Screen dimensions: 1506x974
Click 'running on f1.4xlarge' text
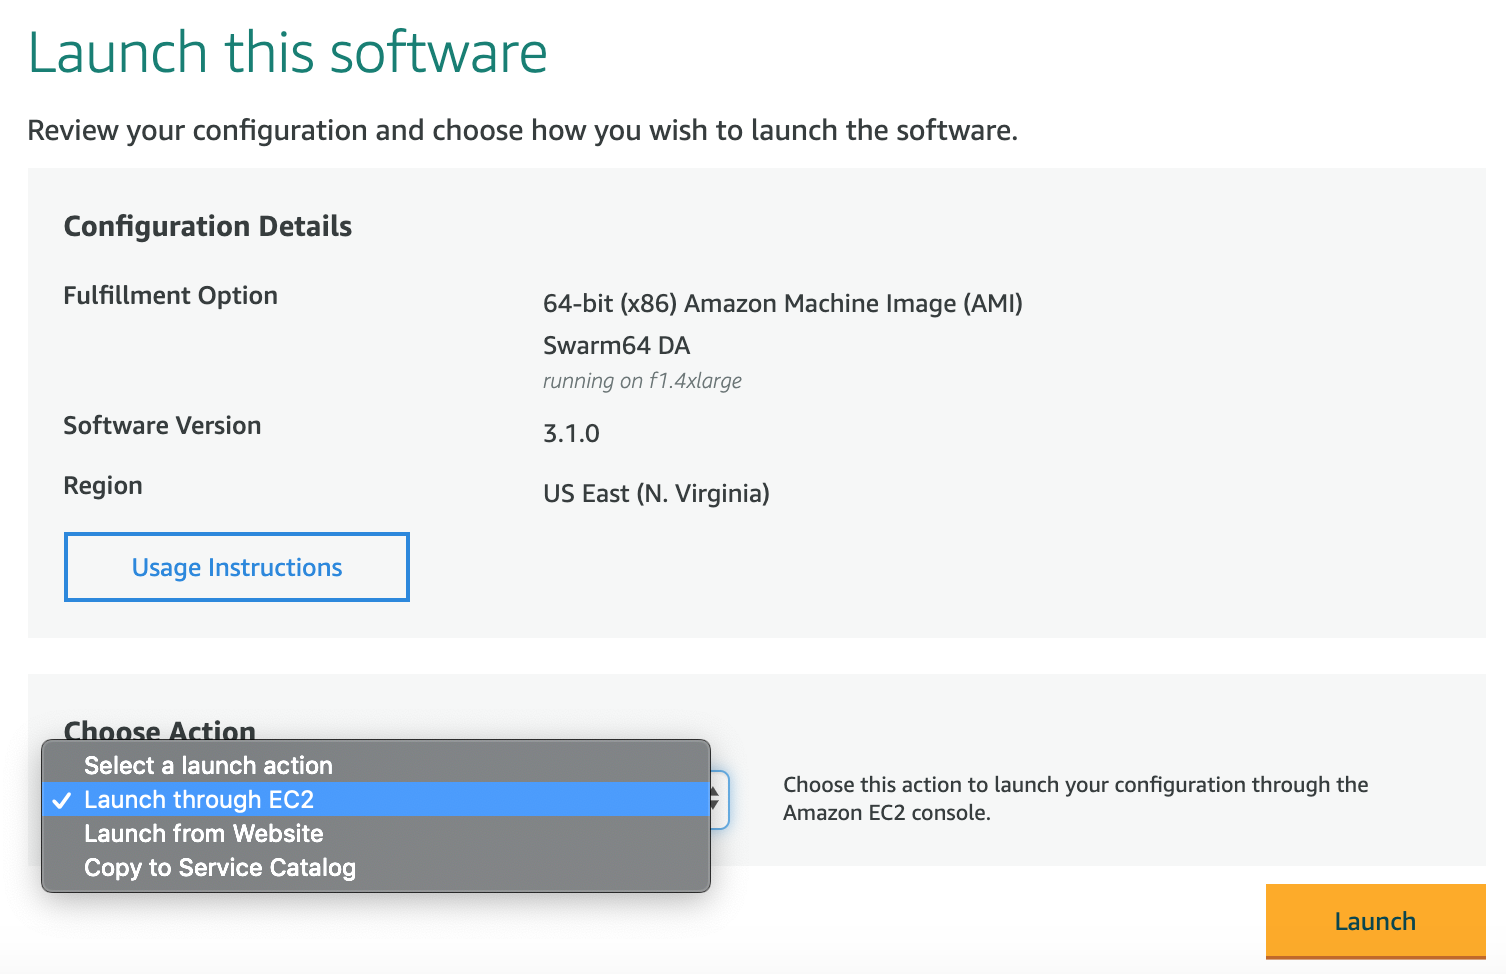tap(642, 380)
